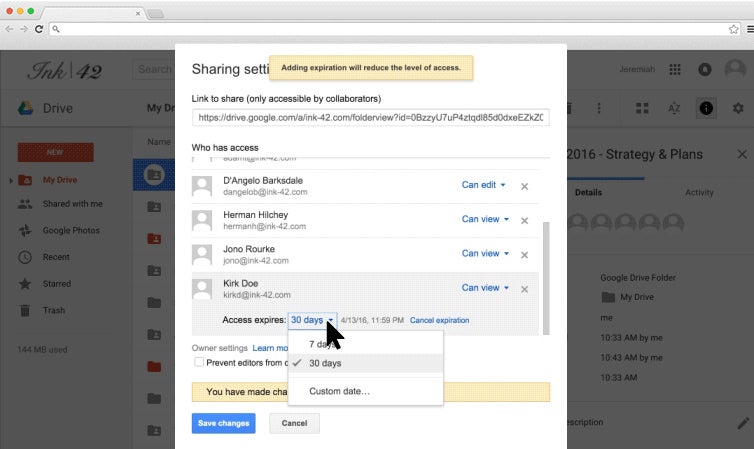Switch to the Details tab
Image resolution: width=754 pixels, height=449 pixels.
588,192
